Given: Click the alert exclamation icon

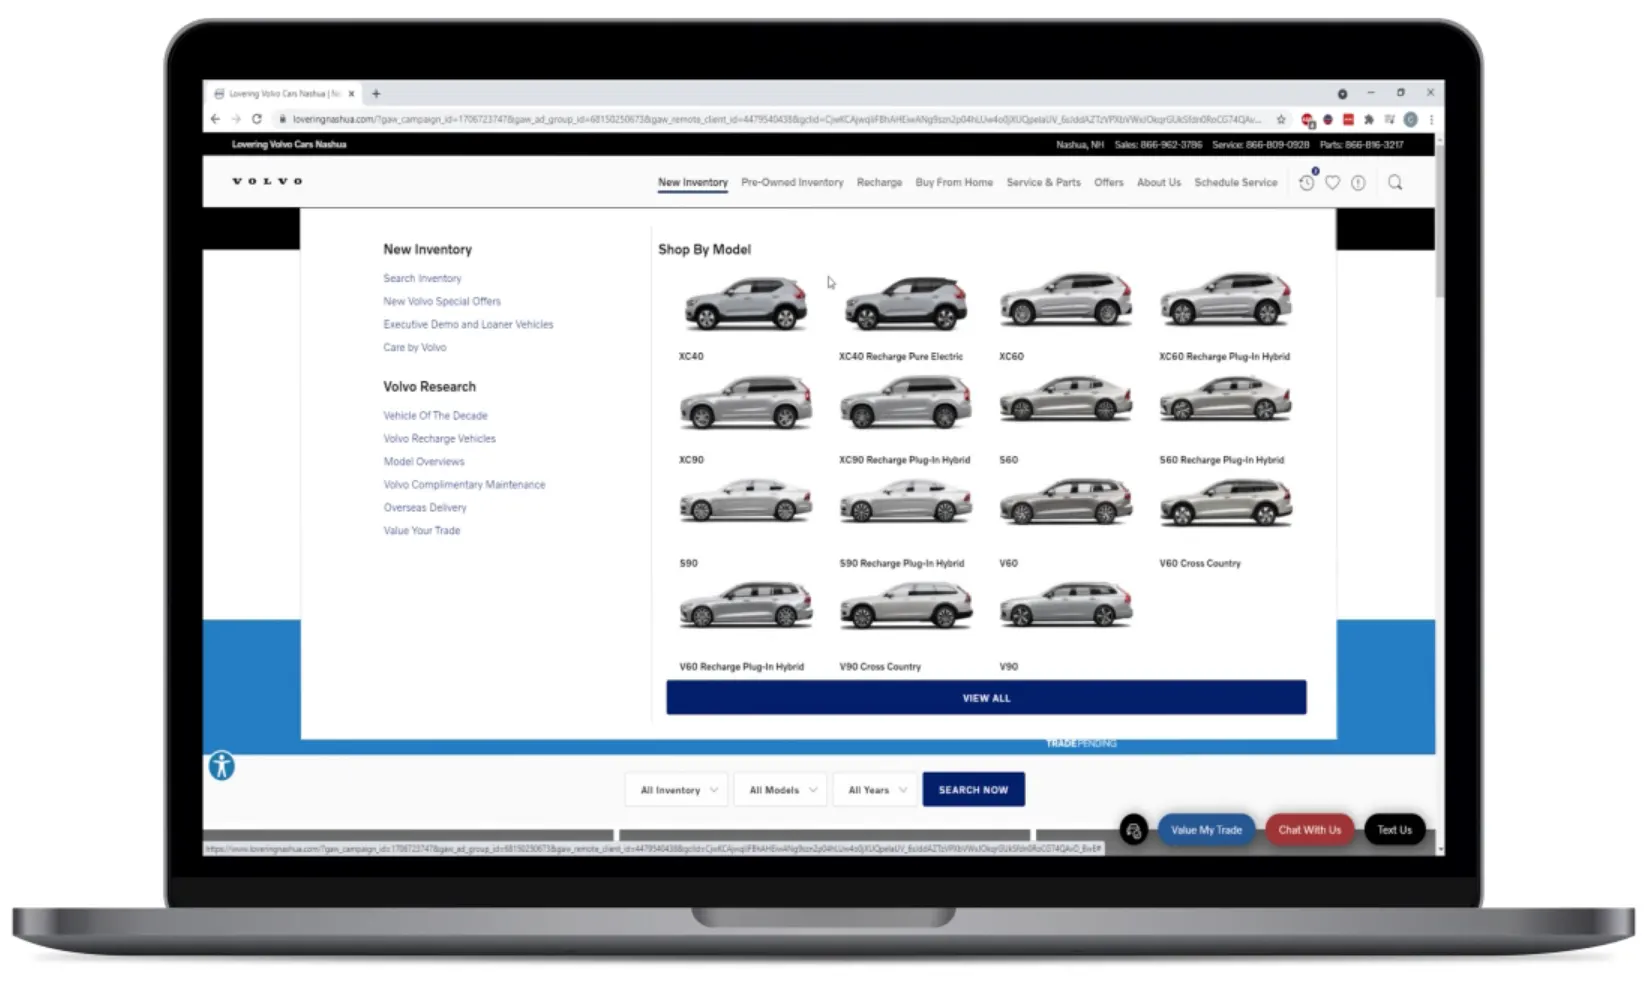Looking at the screenshot, I should point(1358,182).
